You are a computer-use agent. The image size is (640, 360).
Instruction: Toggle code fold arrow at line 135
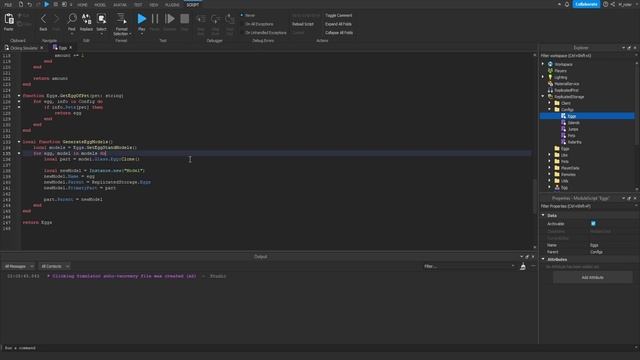tap(19, 153)
